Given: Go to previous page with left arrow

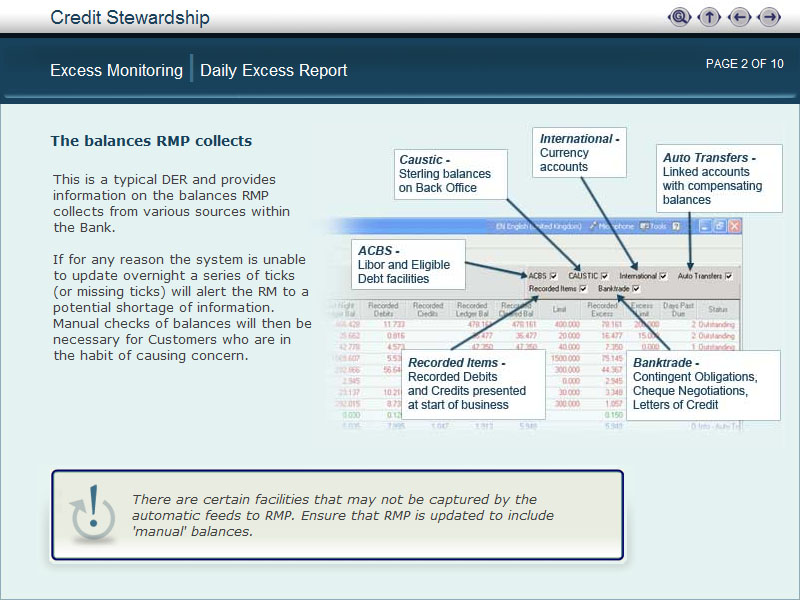Looking at the screenshot, I should tap(739, 17).
